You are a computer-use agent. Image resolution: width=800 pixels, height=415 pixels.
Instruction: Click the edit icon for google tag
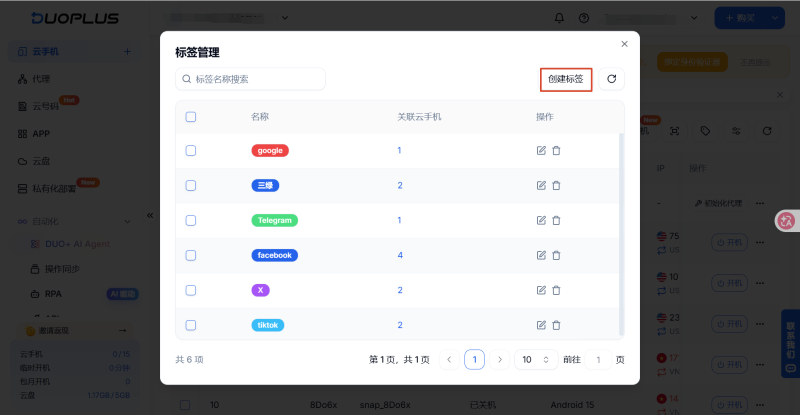click(541, 151)
